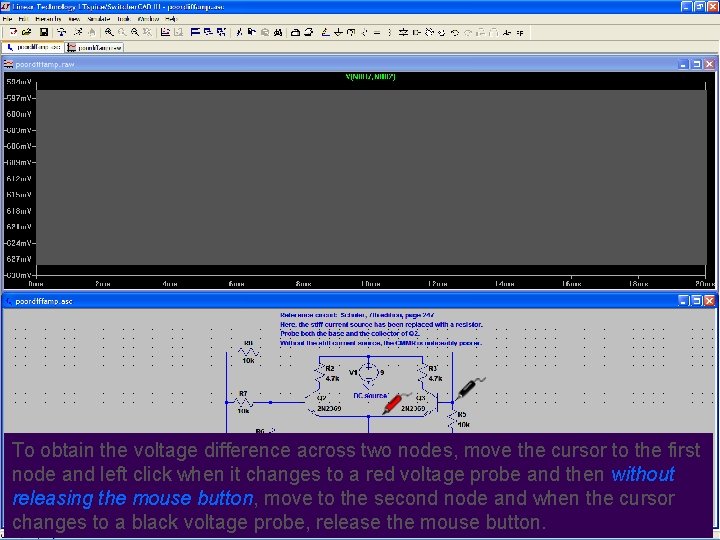The image size is (720, 540).
Task: Open the File menu
Action: (7, 19)
